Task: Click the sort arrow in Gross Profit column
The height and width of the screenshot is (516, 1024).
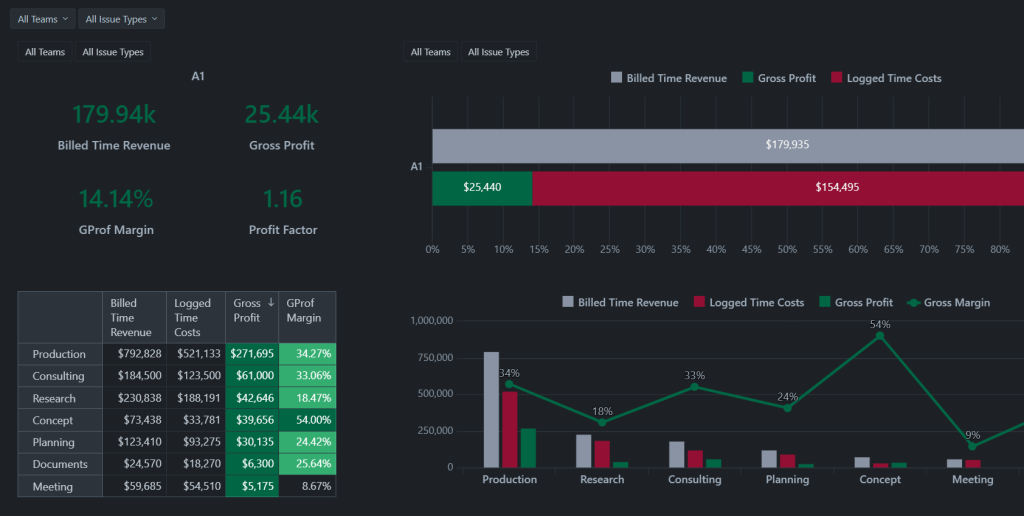Action: point(271,303)
